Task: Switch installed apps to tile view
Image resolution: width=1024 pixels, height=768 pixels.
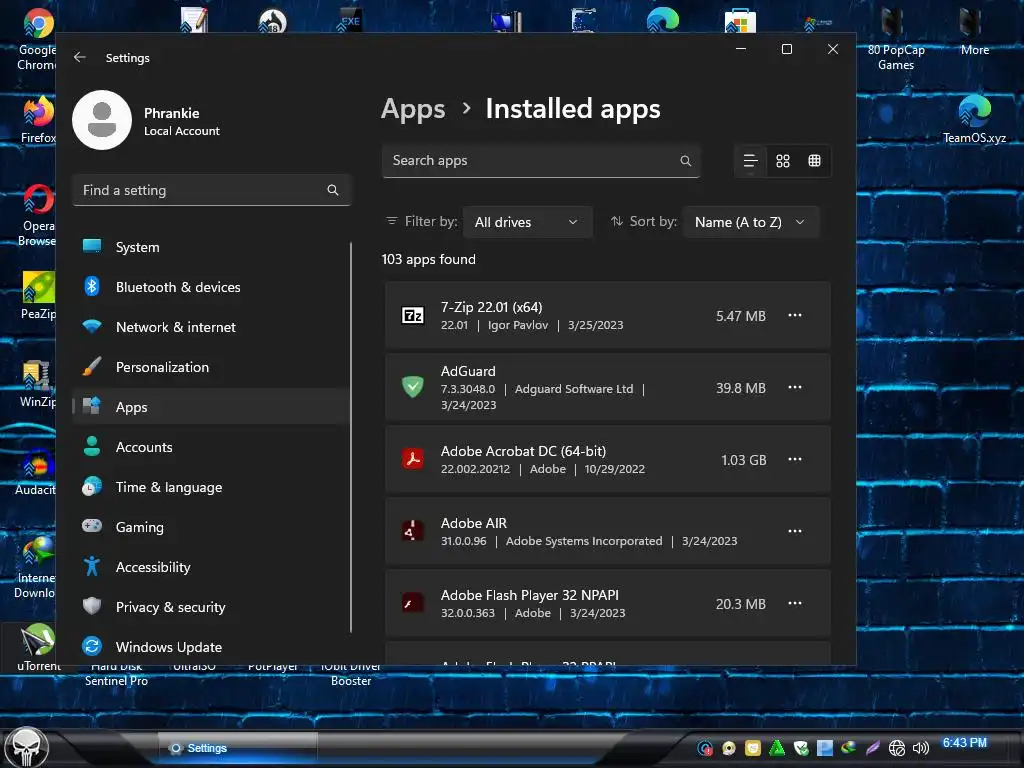Action: coord(814,161)
